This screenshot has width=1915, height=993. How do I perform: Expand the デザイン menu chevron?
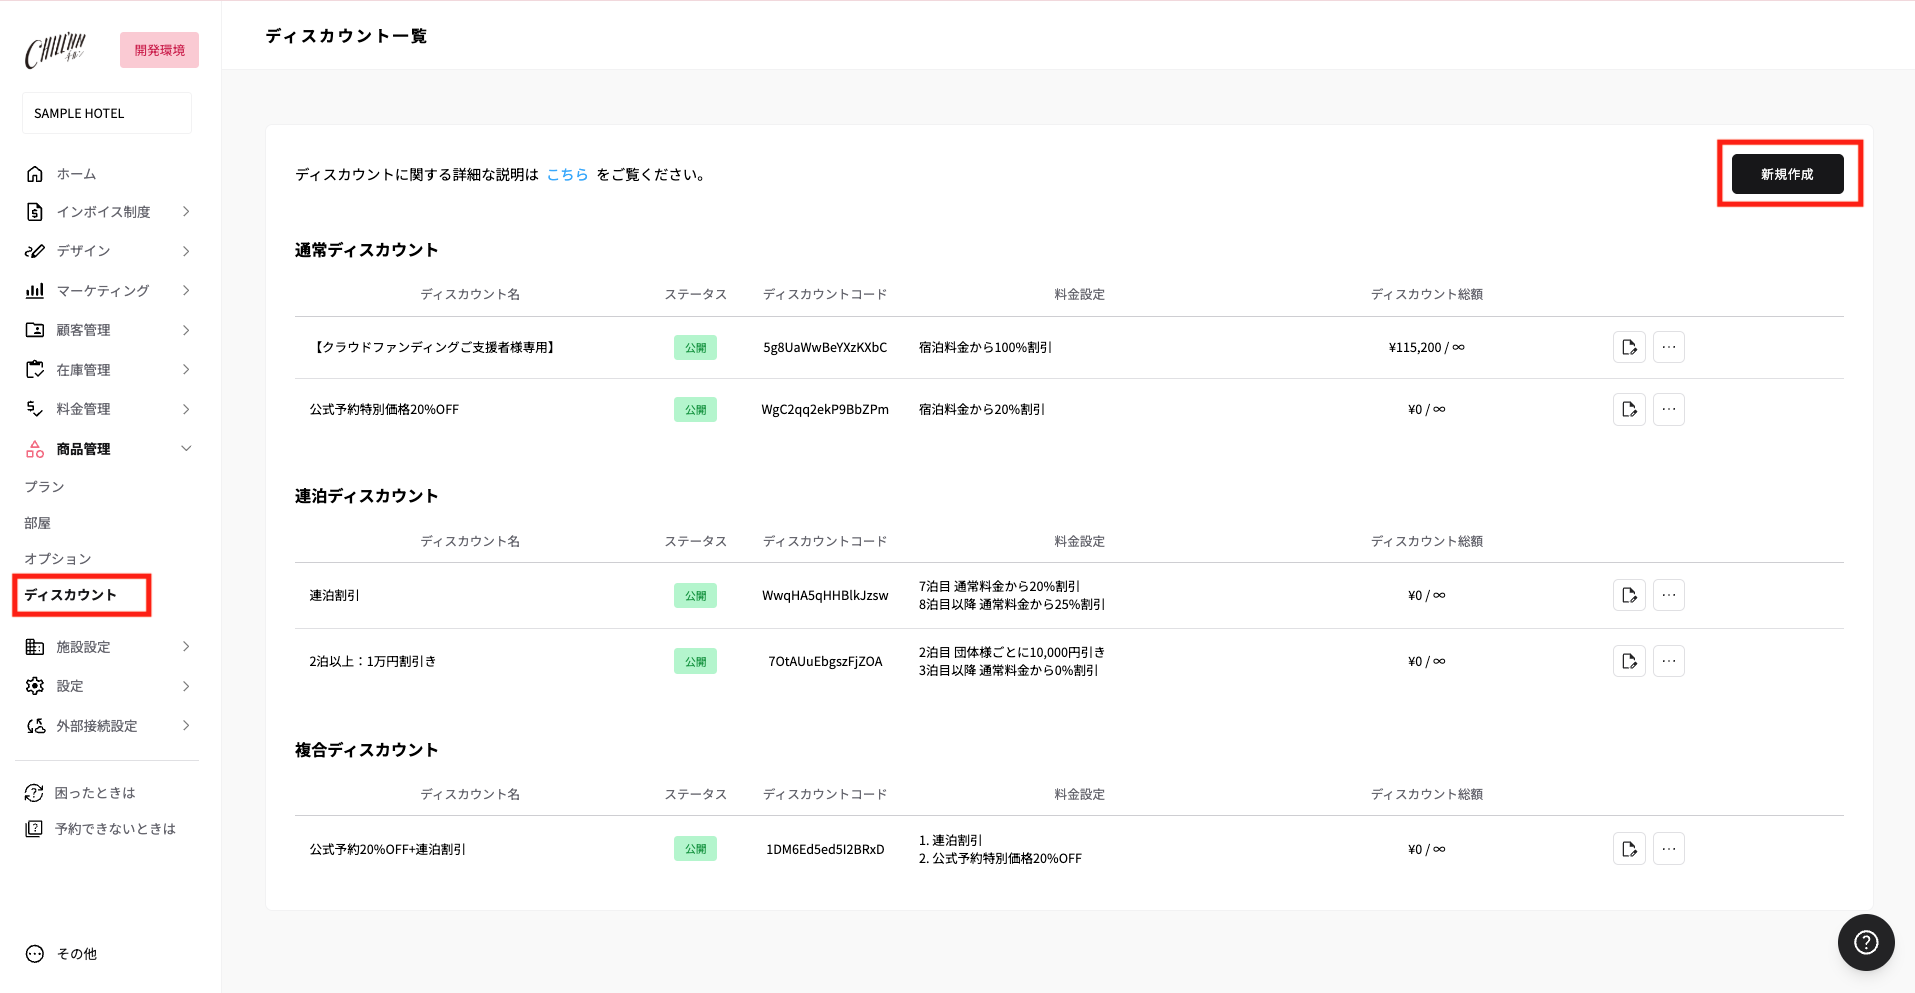coord(186,251)
